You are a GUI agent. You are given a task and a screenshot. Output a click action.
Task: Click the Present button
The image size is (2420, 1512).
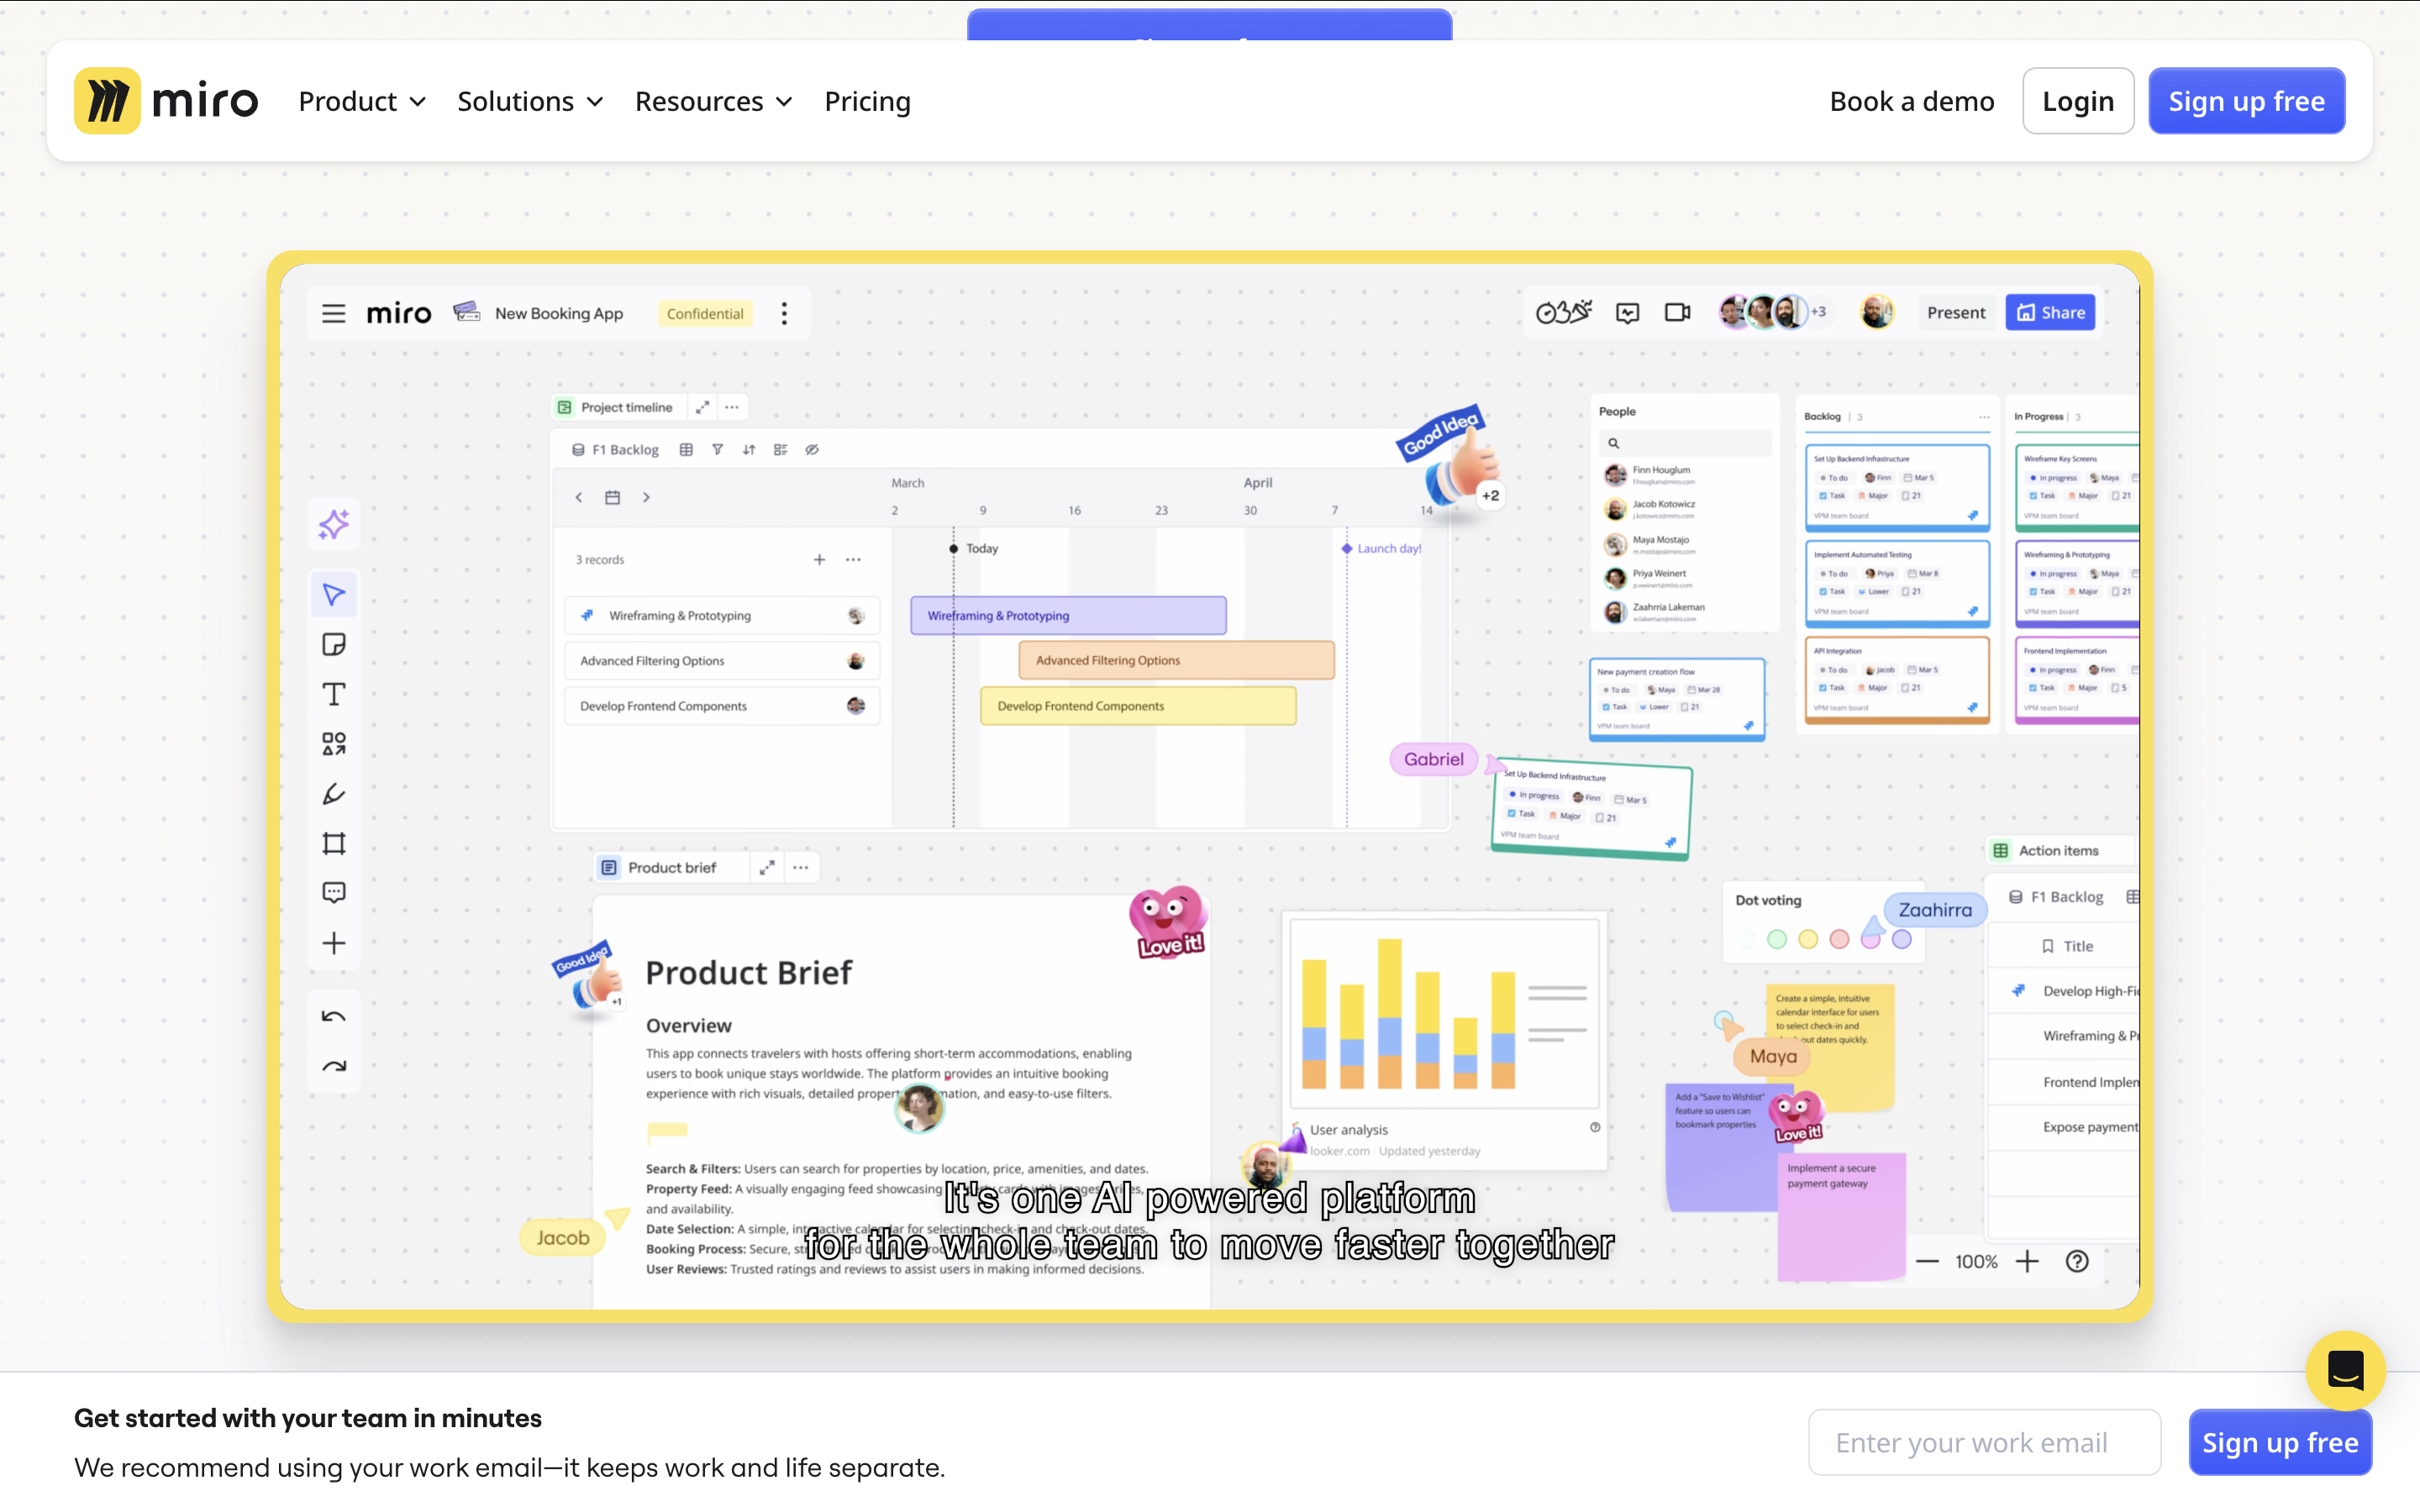tap(1955, 313)
